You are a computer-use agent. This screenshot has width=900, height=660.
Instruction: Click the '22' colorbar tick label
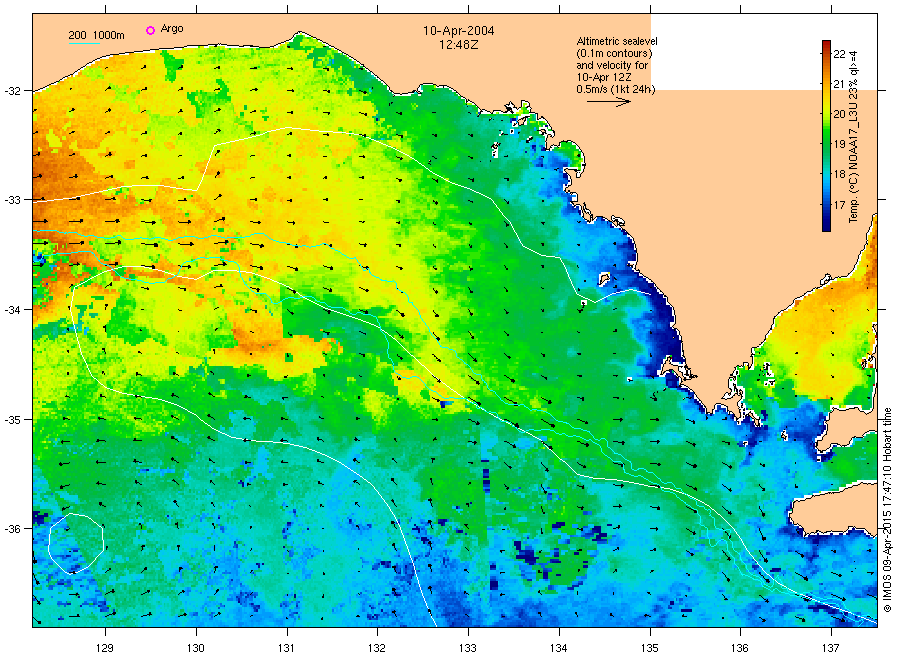[x=839, y=55]
